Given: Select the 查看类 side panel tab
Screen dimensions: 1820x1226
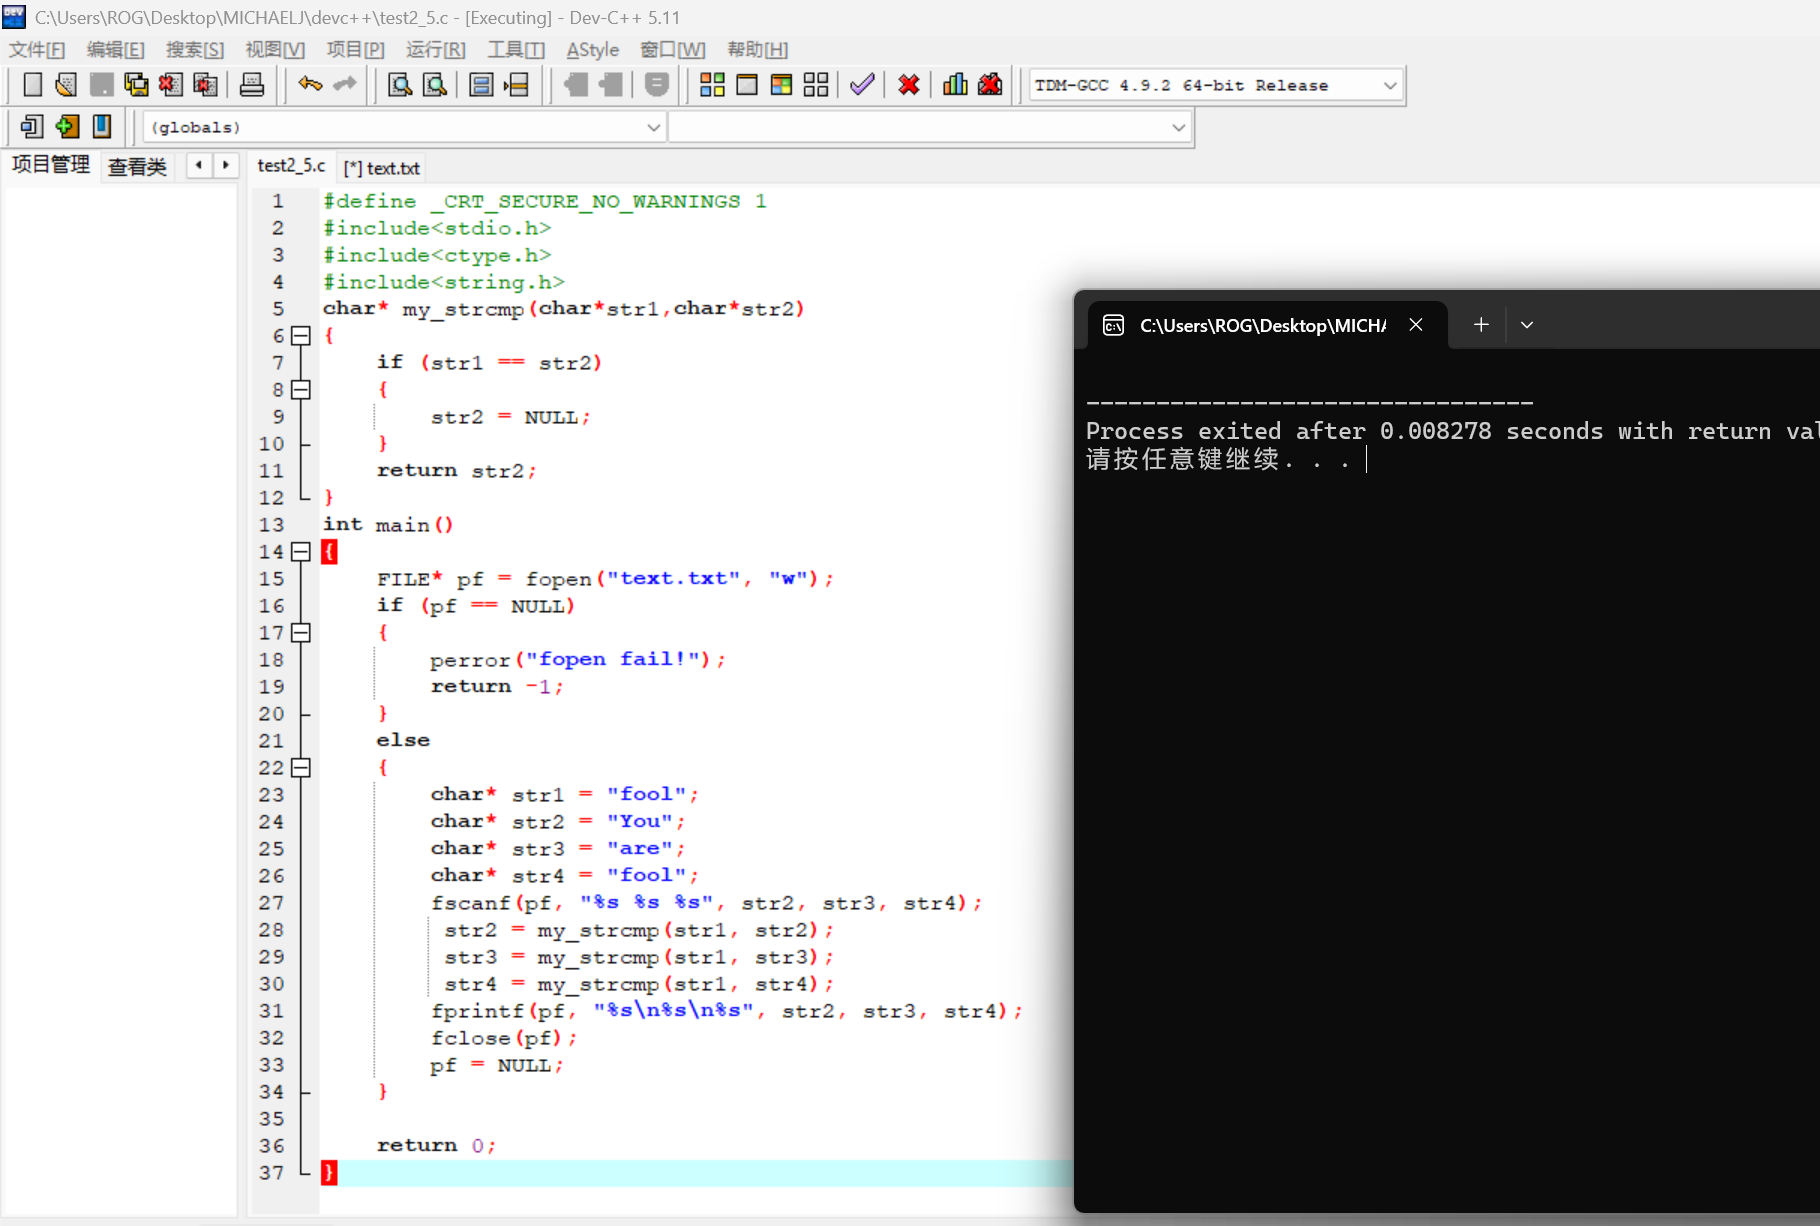Looking at the screenshot, I should tap(138, 167).
